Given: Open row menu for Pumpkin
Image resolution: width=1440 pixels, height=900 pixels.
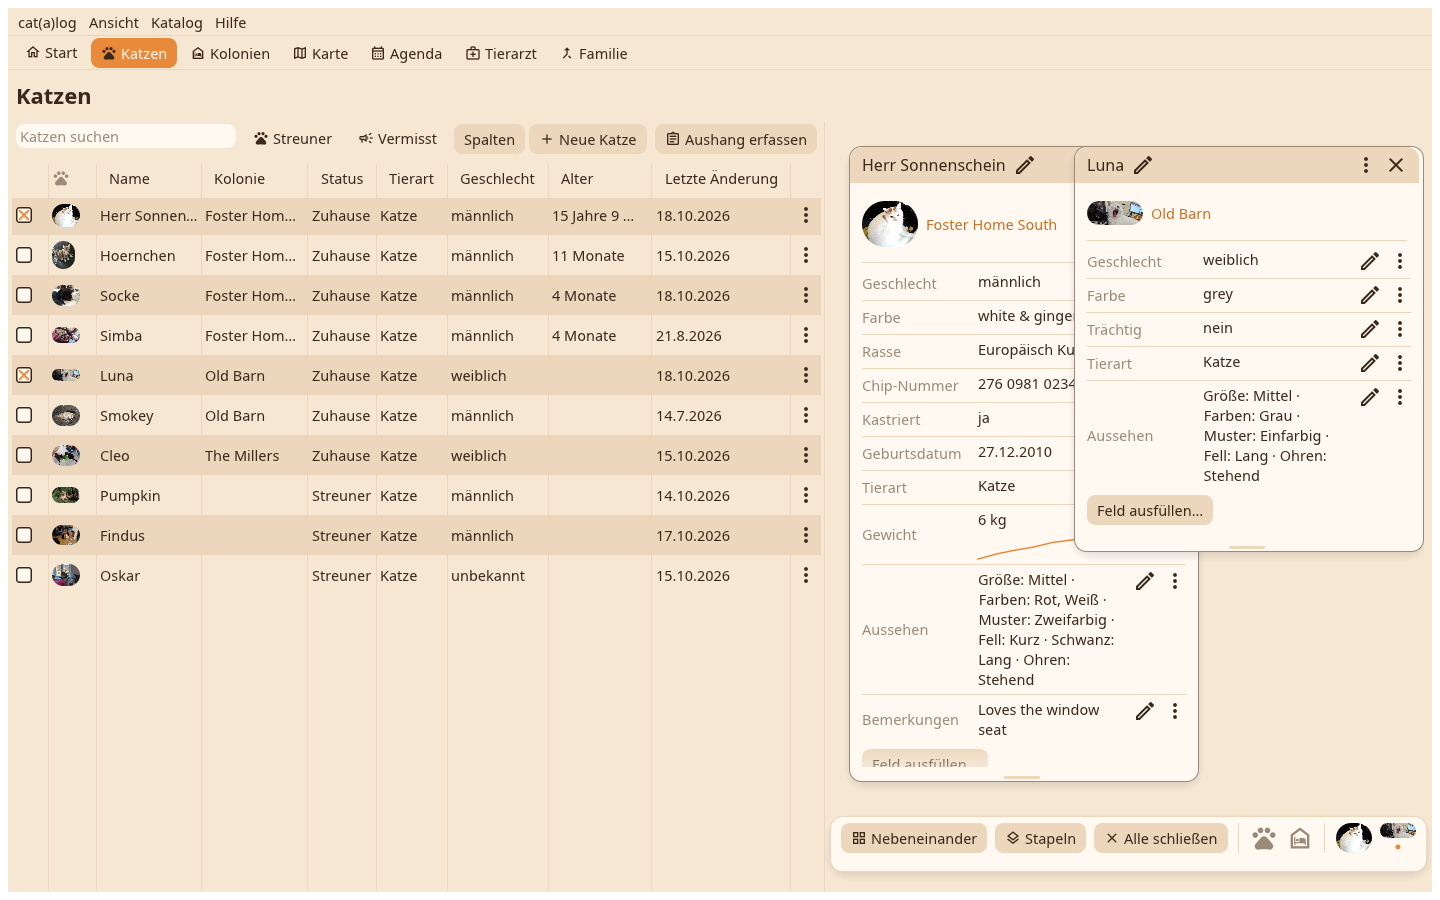Looking at the screenshot, I should click(806, 495).
